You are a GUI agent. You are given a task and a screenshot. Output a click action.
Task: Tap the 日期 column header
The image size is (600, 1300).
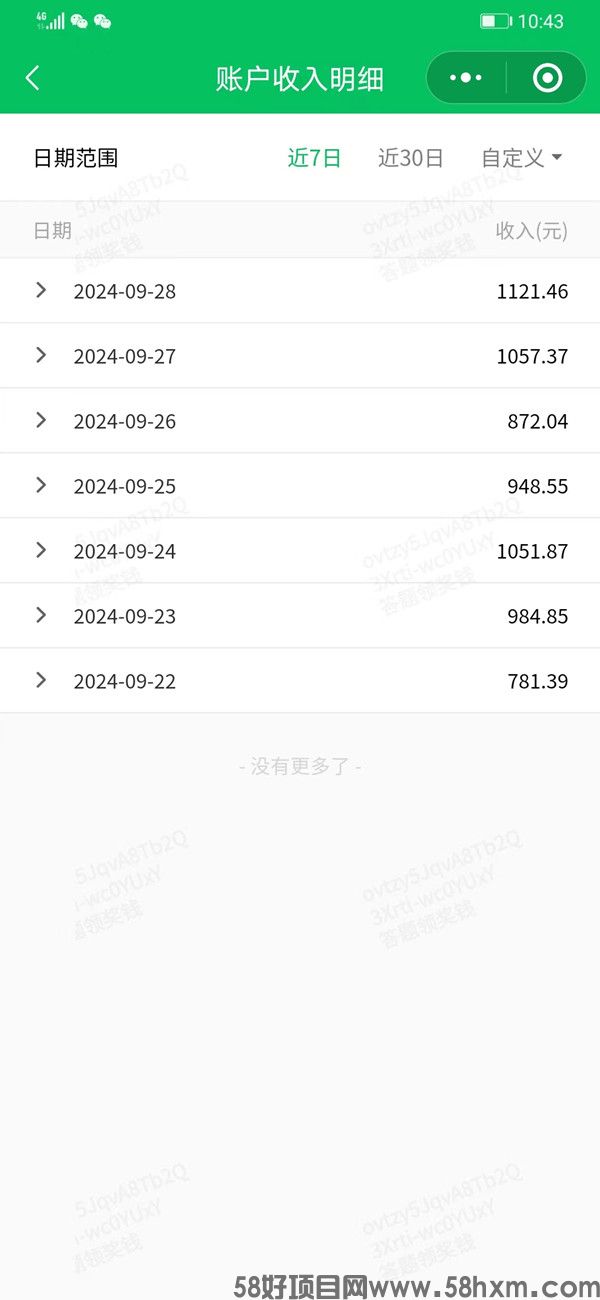click(53, 231)
